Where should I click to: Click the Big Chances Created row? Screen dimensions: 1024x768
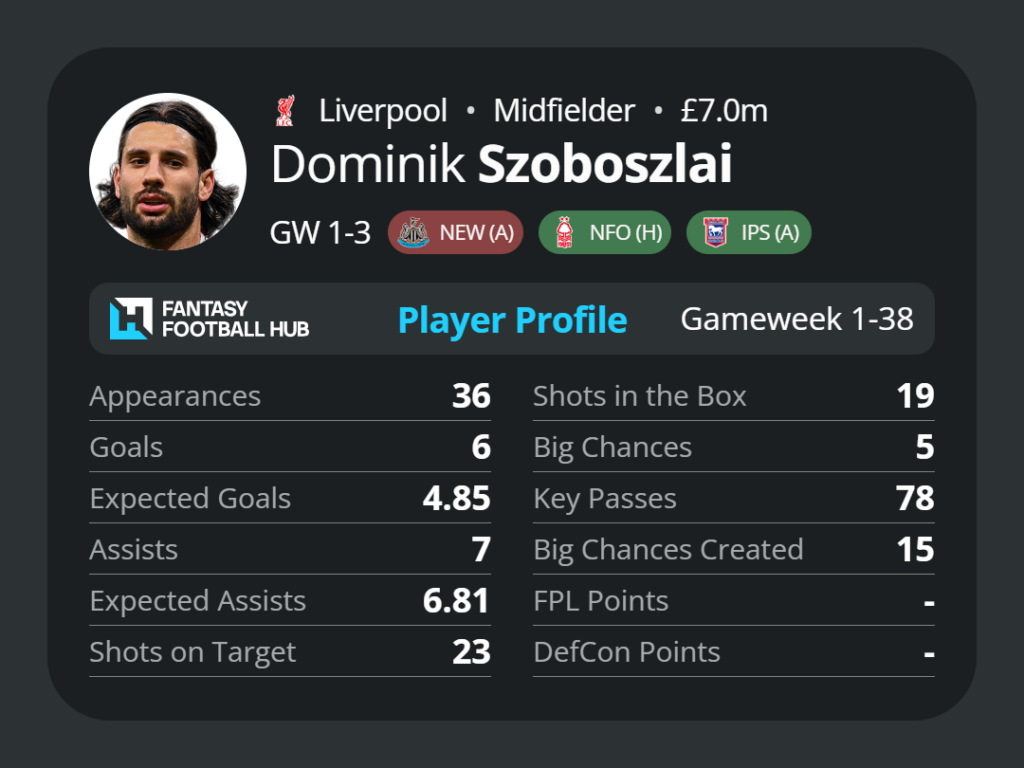[x=733, y=549]
